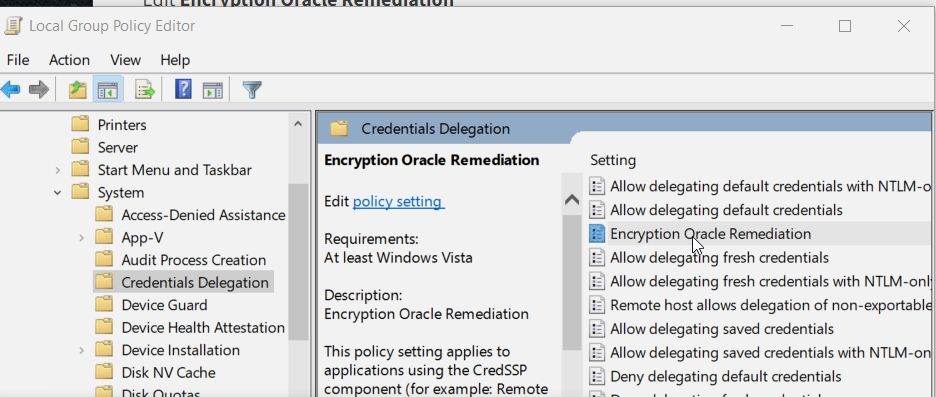The height and width of the screenshot is (397, 936).
Task: Toggle the show/hide console tree icon
Action: point(108,90)
